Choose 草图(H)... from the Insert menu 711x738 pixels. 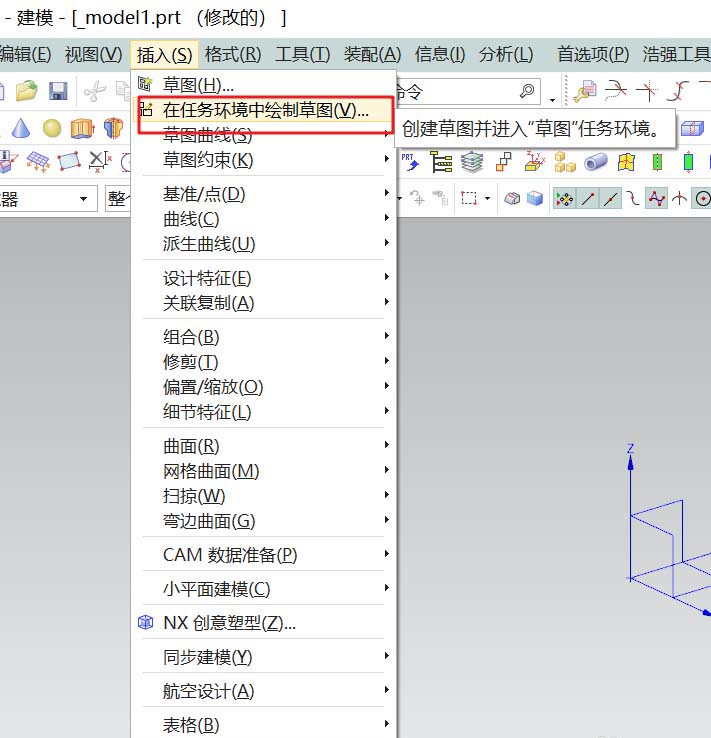(x=265, y=85)
